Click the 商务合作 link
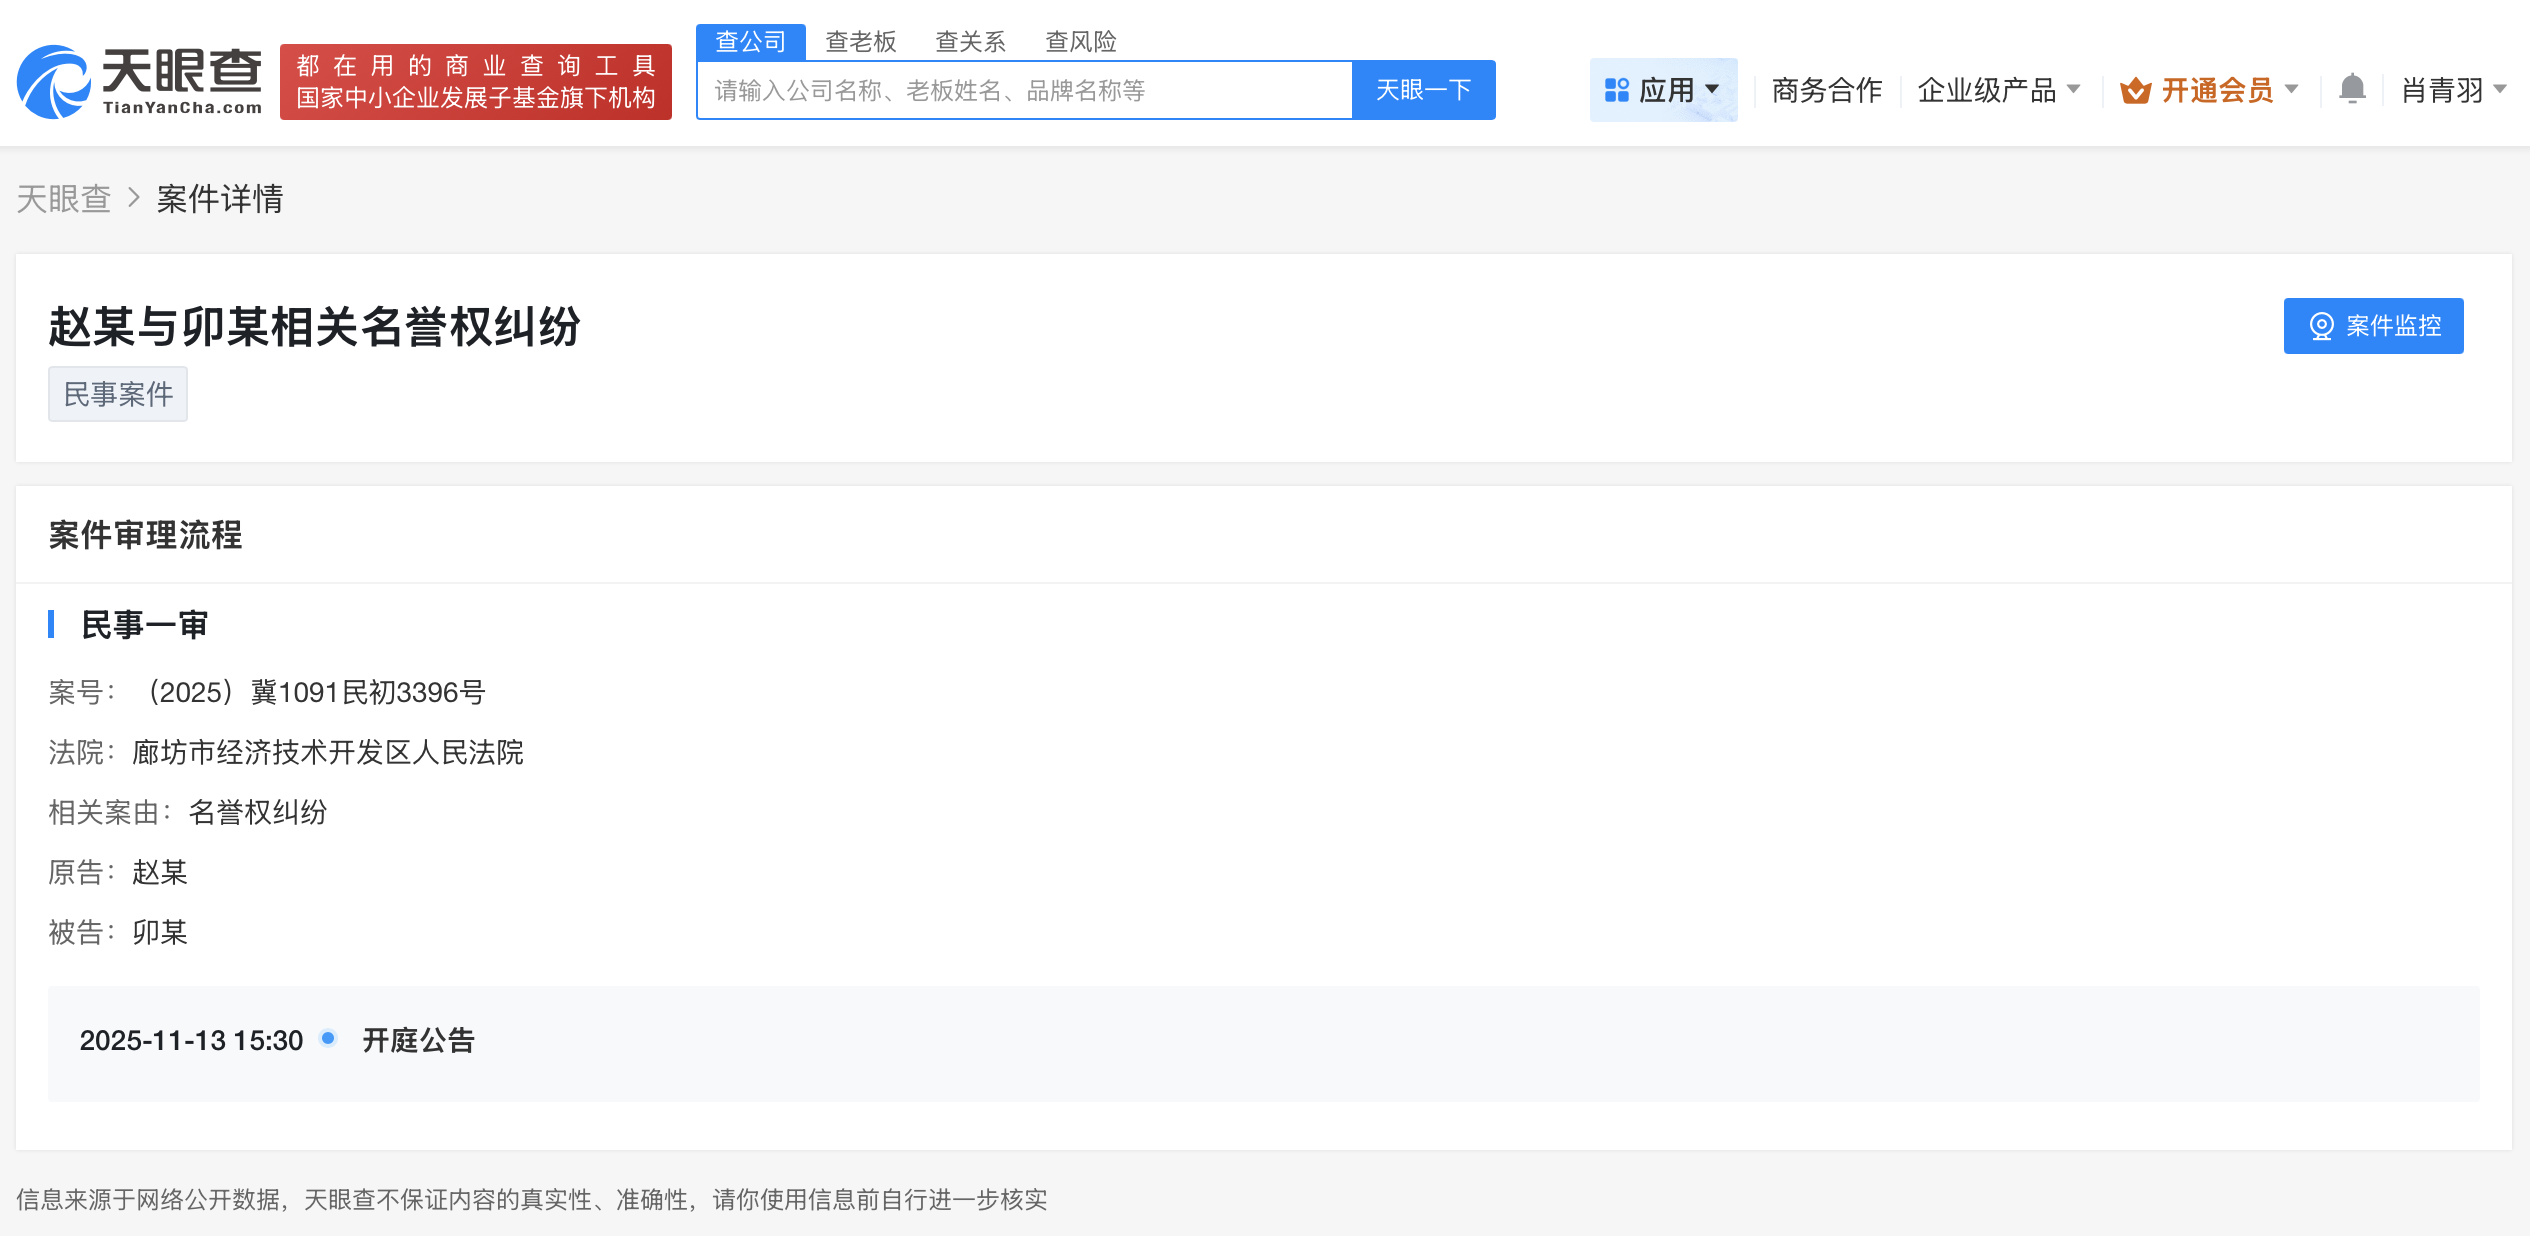Viewport: 2530px width, 1236px height. [x=1826, y=89]
